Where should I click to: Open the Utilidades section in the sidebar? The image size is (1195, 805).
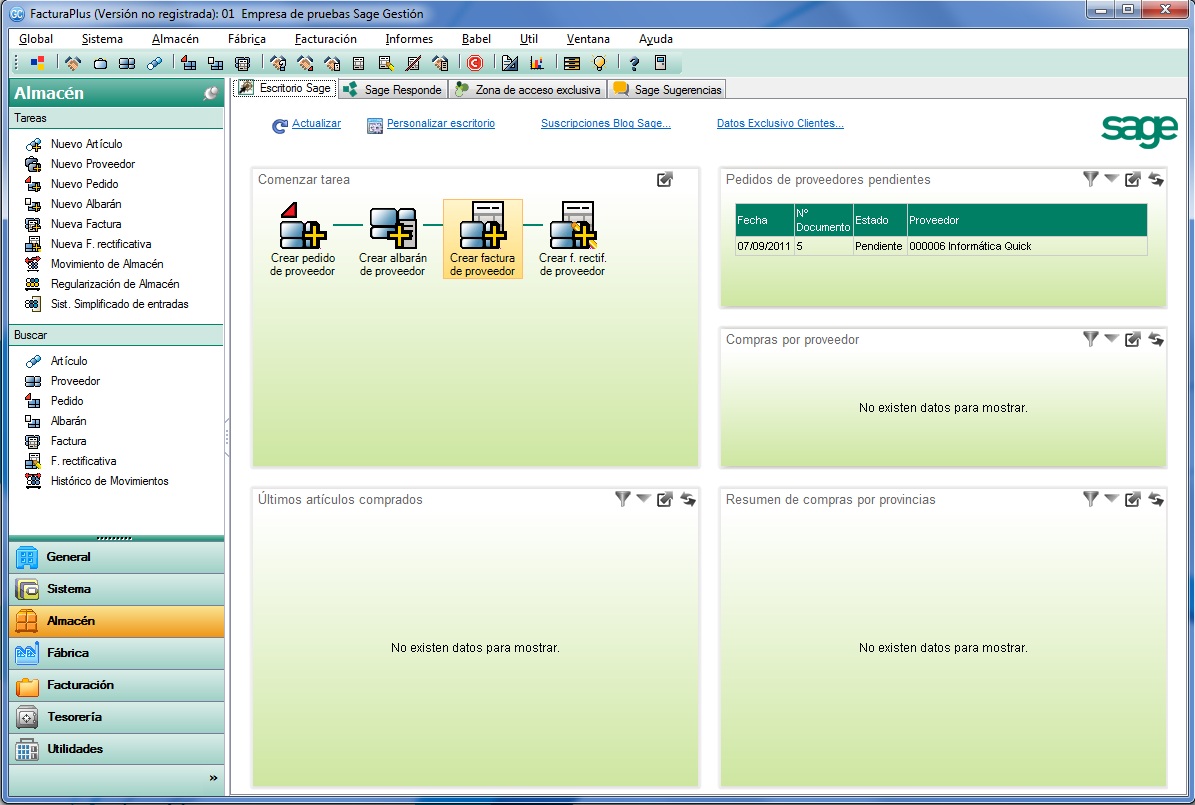click(x=117, y=749)
